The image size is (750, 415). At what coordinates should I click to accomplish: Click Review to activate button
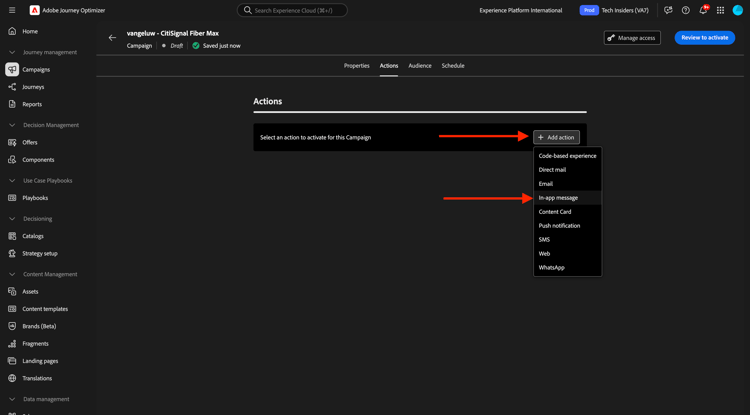tap(705, 38)
